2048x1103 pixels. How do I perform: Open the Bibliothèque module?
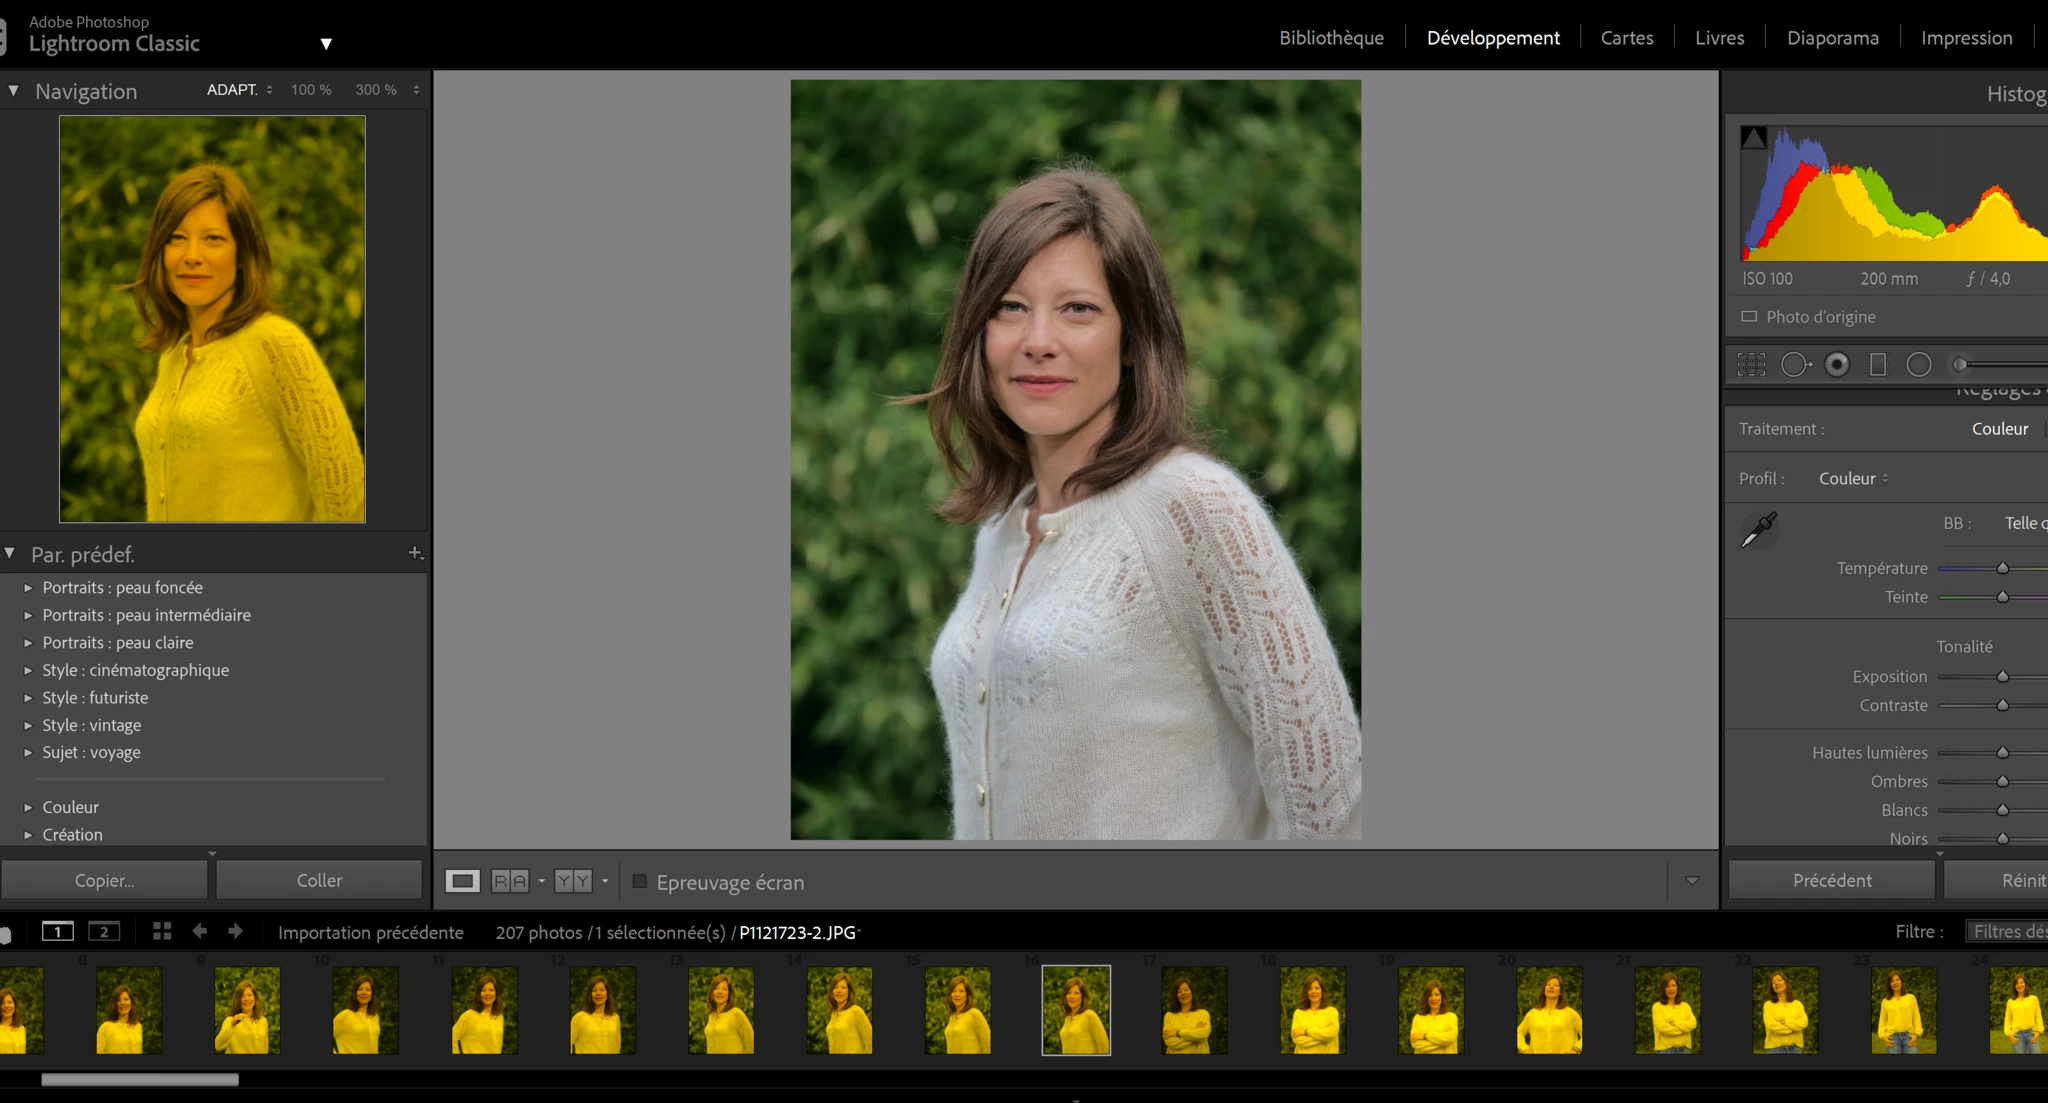click(x=1331, y=38)
